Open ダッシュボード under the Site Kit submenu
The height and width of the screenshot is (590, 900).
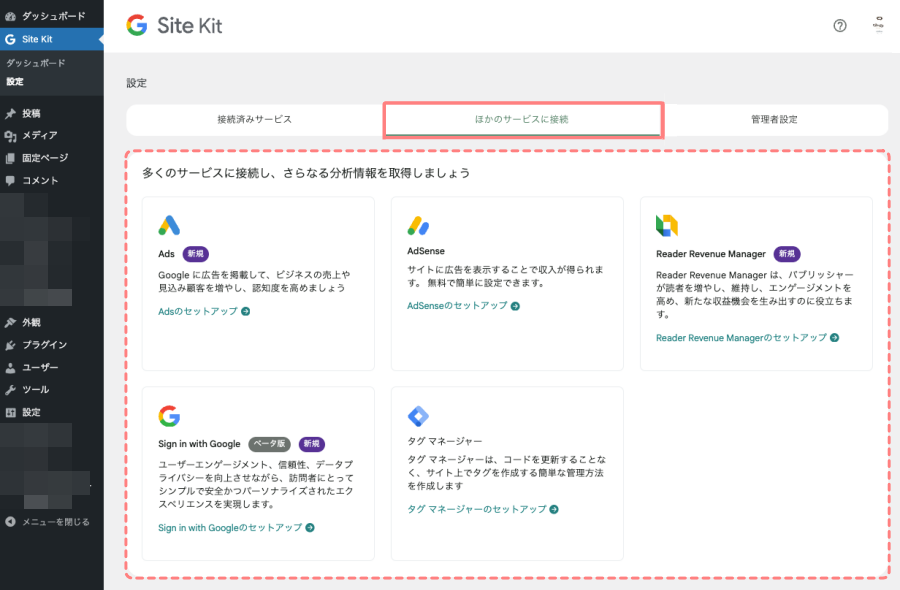point(36,63)
